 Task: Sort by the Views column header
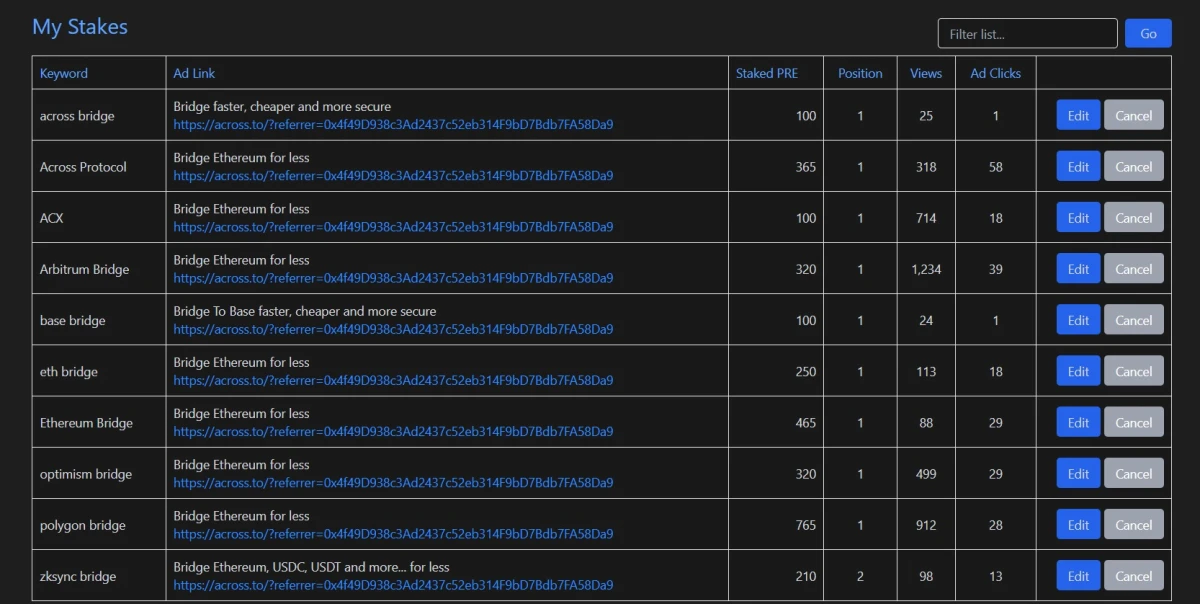coord(926,73)
